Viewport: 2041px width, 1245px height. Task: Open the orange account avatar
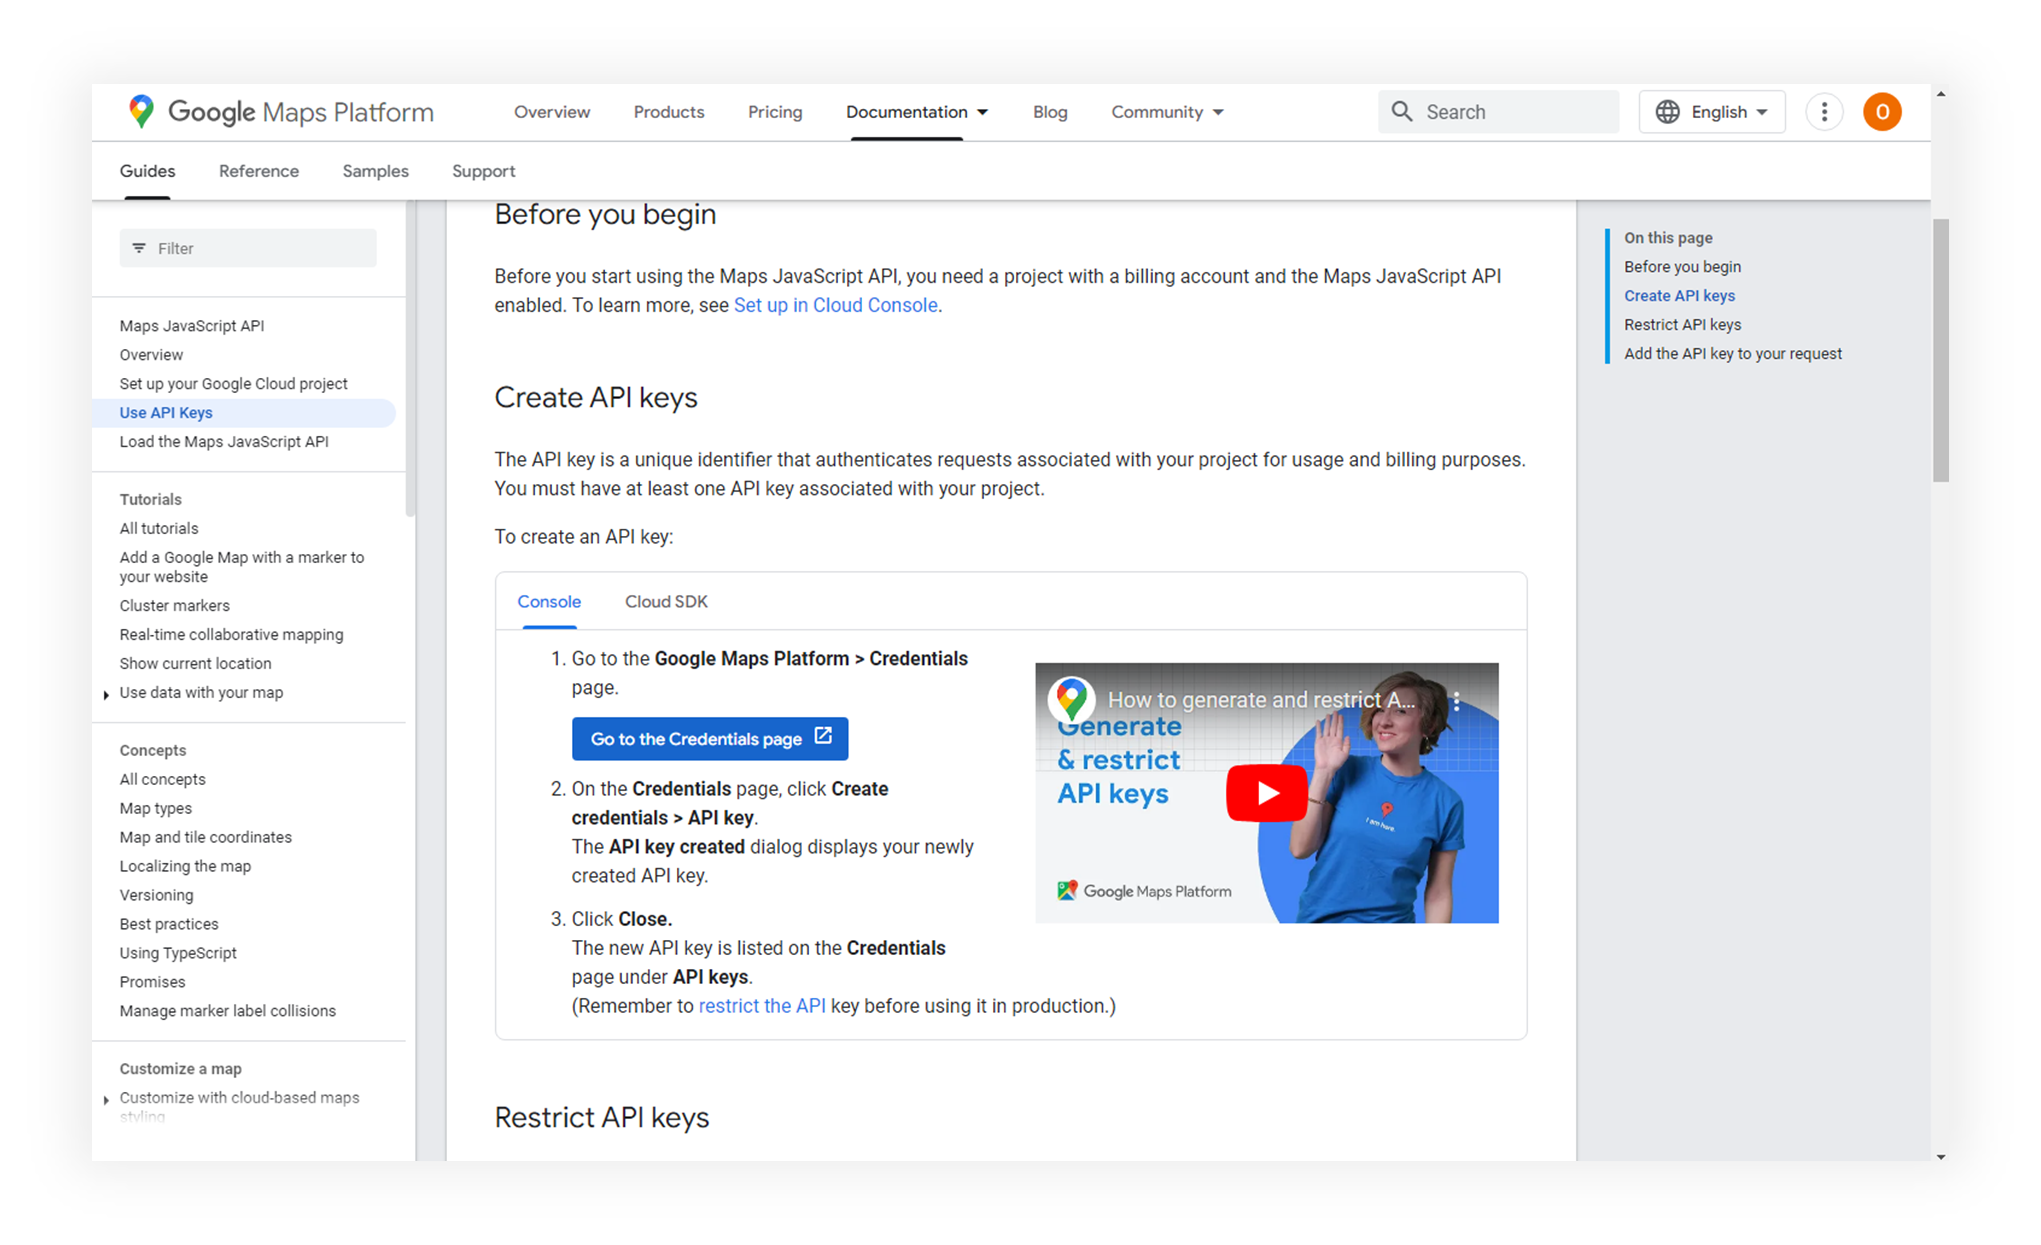[x=1881, y=112]
